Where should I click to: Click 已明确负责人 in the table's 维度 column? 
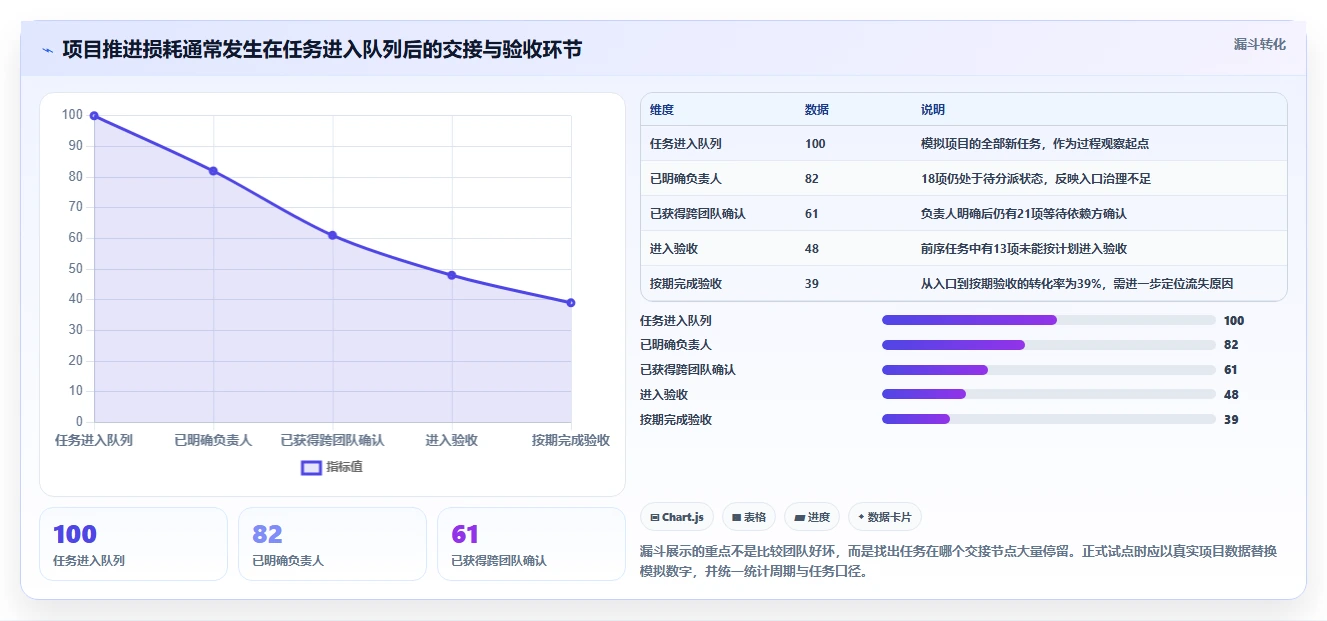coord(686,179)
